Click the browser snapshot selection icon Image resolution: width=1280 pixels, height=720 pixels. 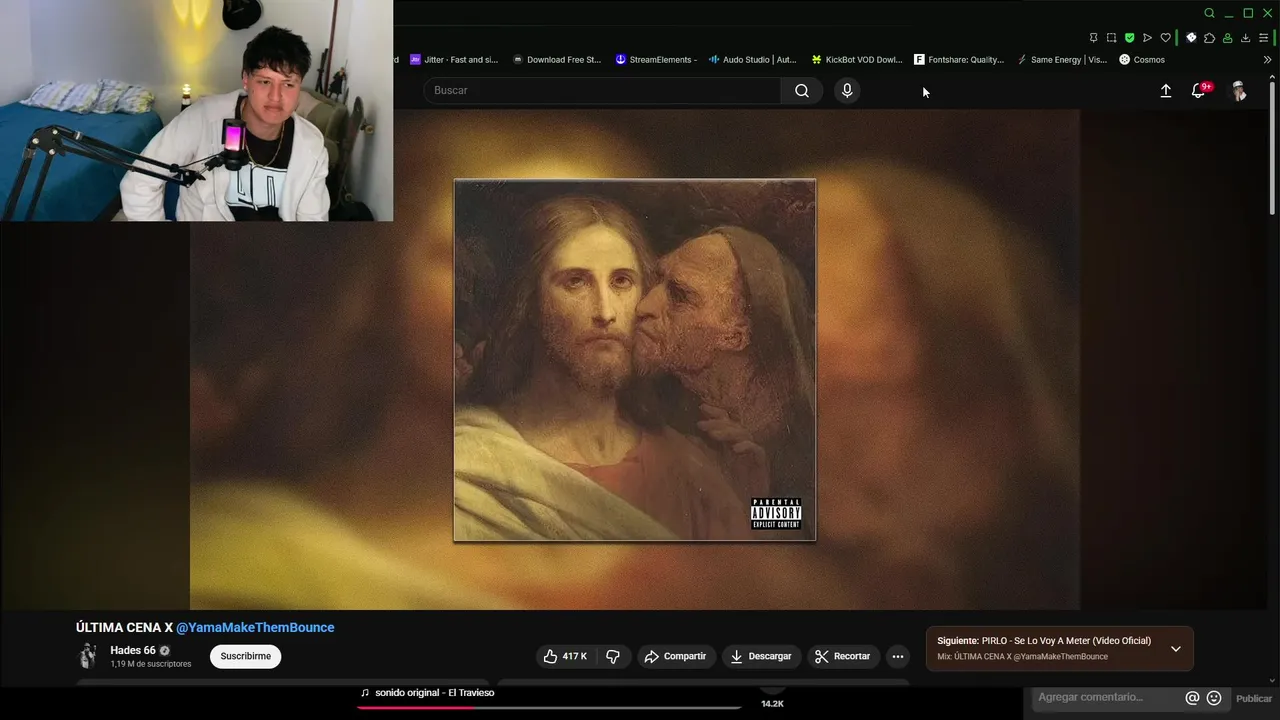pos(1111,38)
